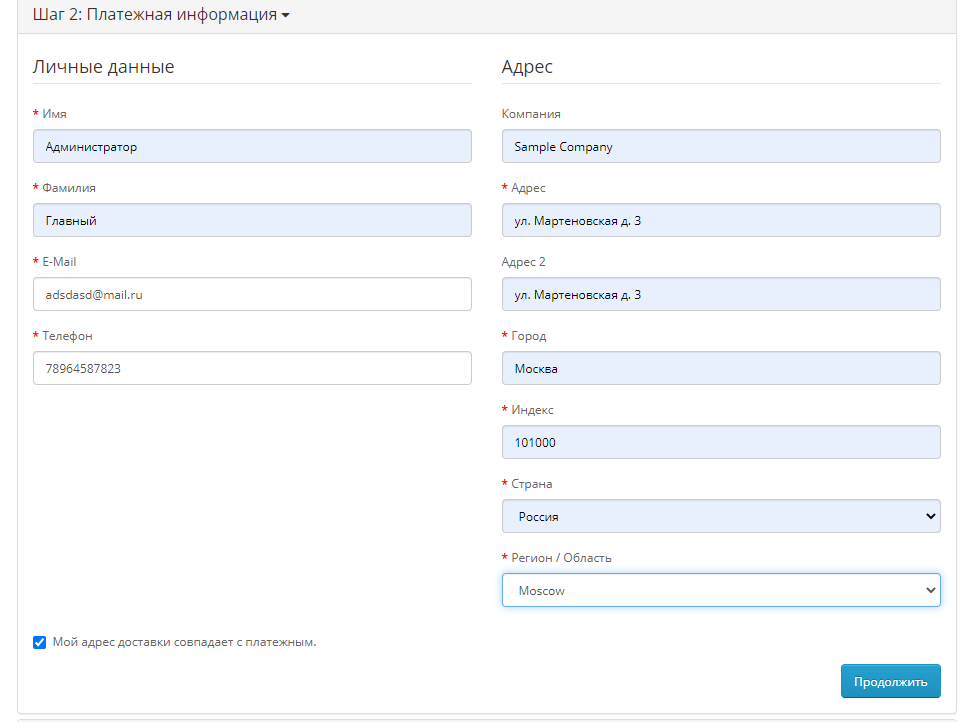Image resolution: width=963 pixels, height=722 pixels.
Task: Click the Компания field with Sample Company
Action: point(721,146)
